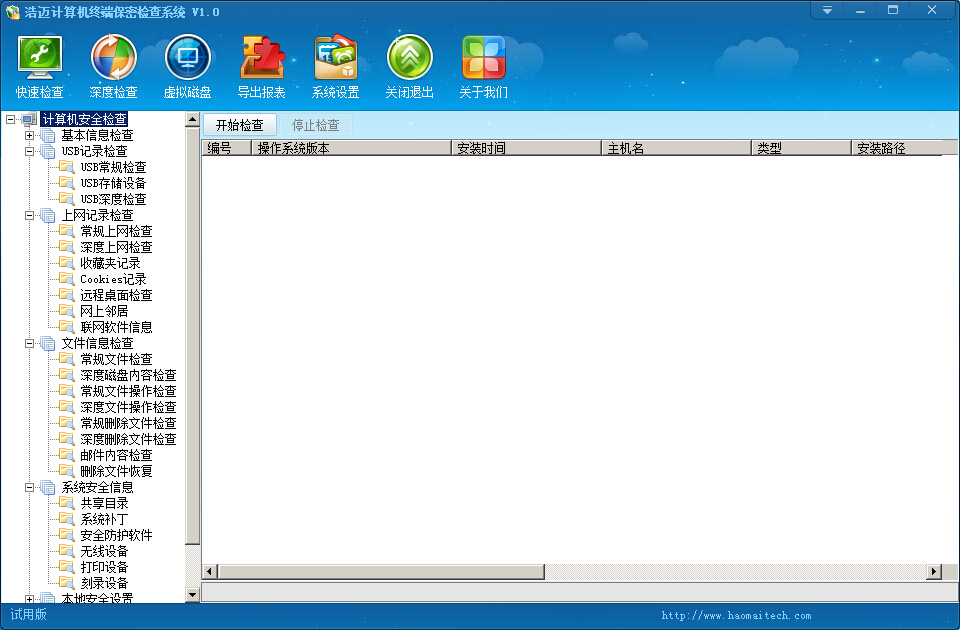
Task: Select 安全防护软件 tree item
Action: point(116,535)
